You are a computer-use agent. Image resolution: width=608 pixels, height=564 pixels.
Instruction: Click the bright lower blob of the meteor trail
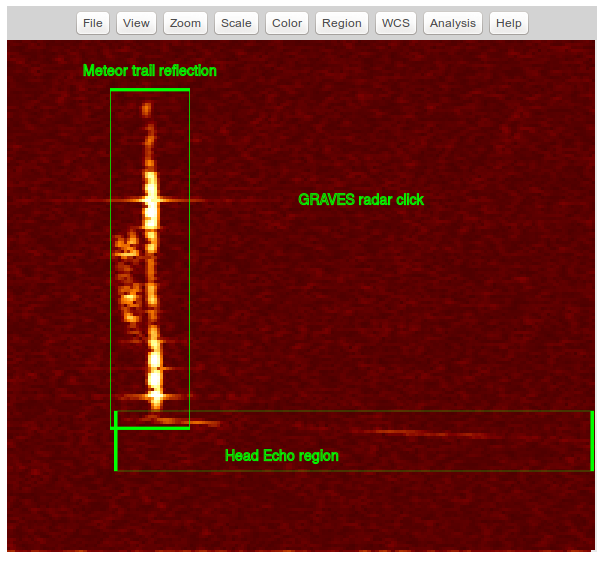[155, 370]
